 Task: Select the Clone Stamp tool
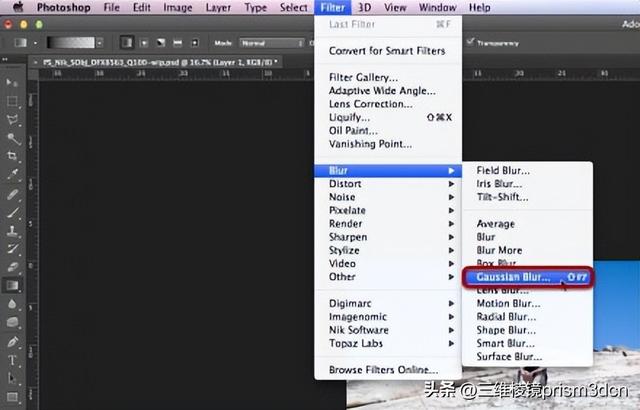(x=12, y=230)
